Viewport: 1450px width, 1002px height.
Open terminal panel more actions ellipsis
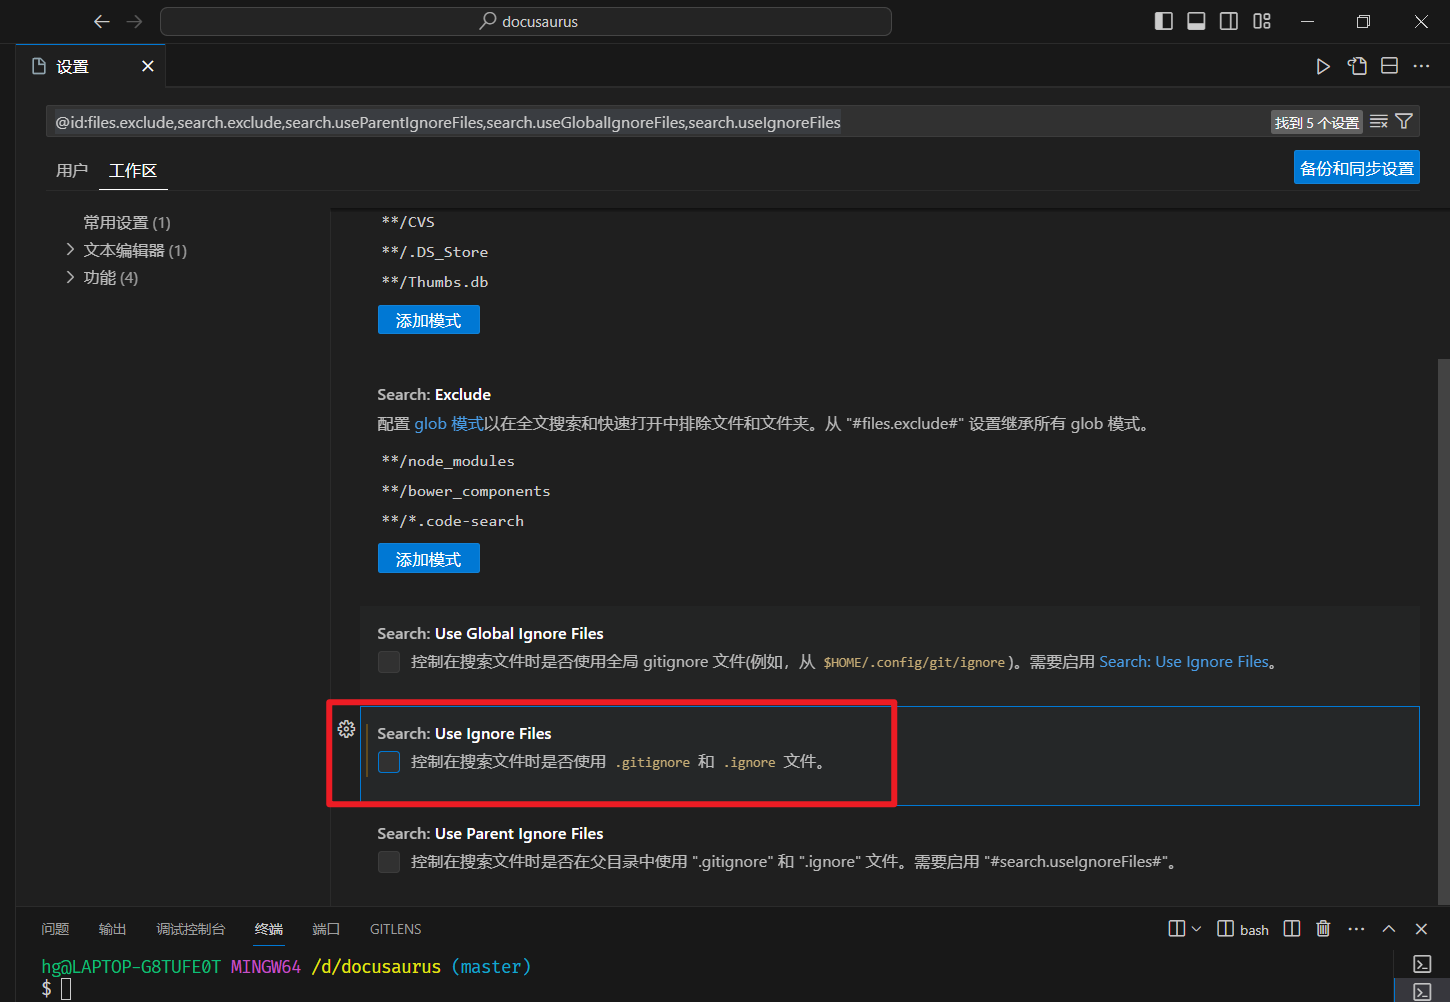1356,929
